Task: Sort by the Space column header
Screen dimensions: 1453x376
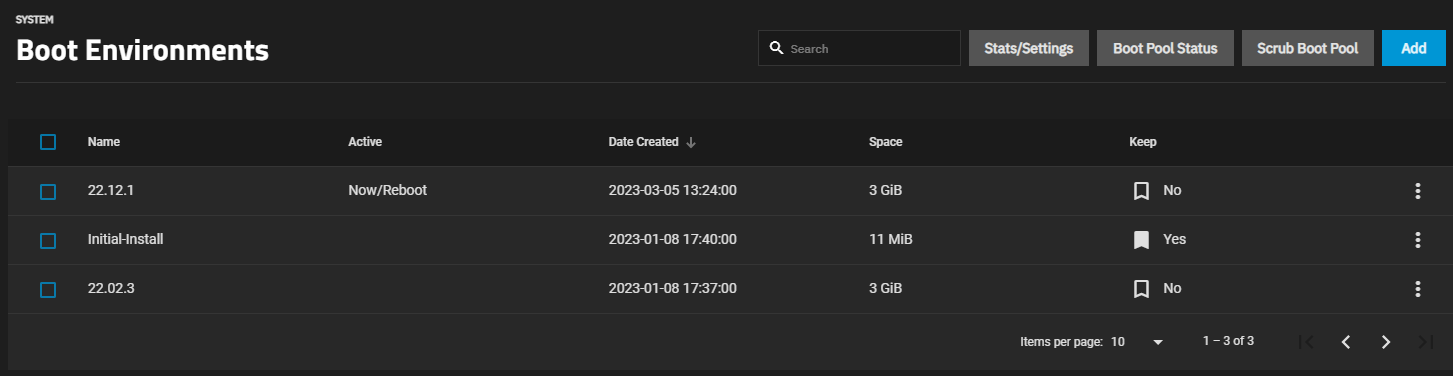Action: (886, 142)
